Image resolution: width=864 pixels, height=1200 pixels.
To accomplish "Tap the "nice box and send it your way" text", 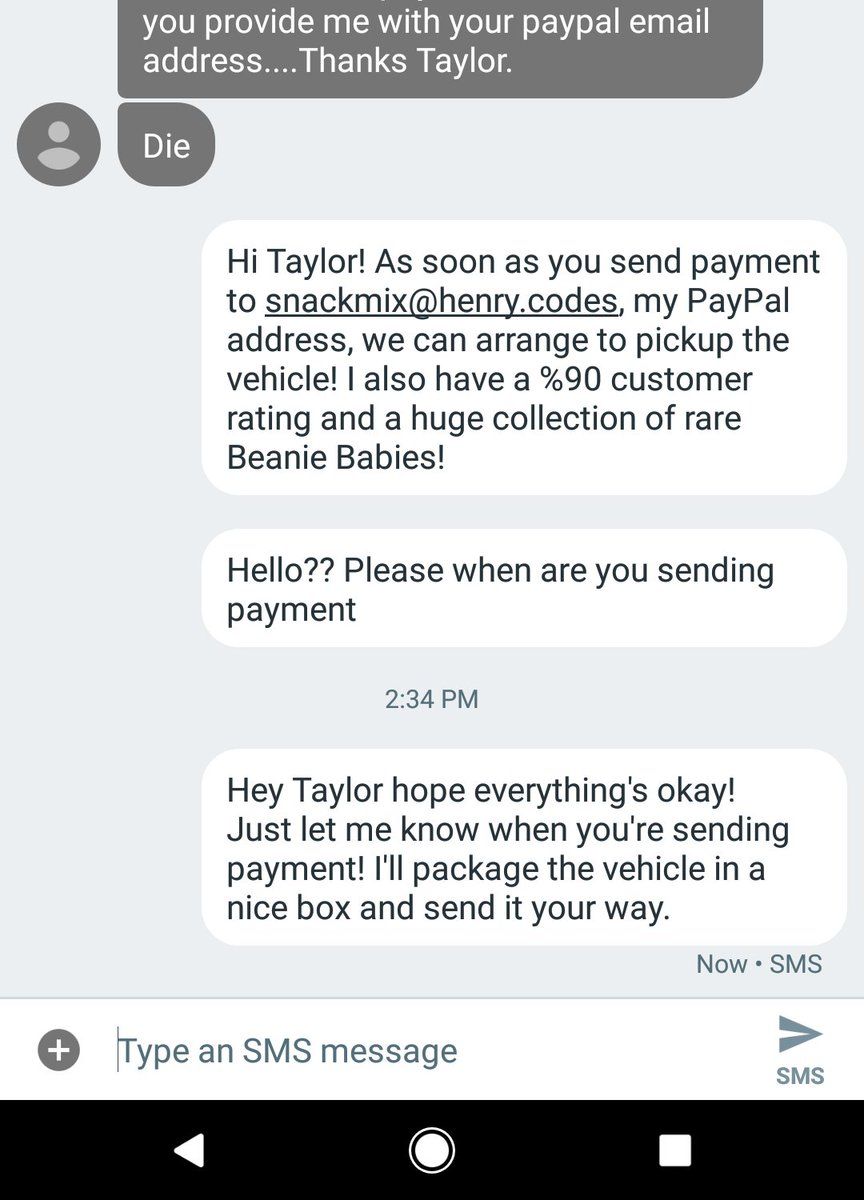I will pos(448,909).
